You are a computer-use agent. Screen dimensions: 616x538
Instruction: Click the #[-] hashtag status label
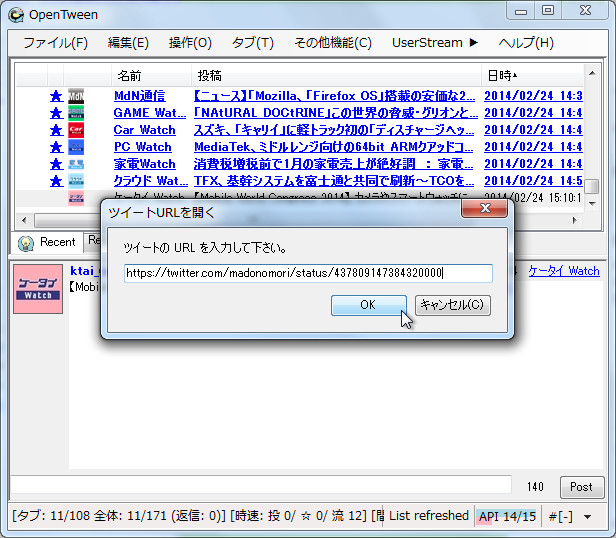point(561,516)
